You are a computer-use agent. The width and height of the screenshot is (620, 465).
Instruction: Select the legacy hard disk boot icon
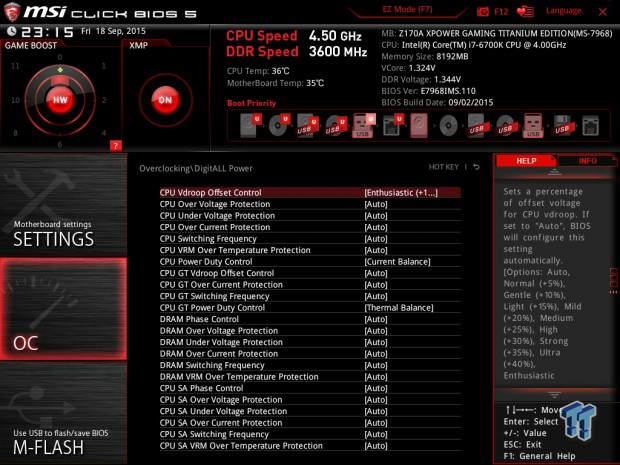(419, 125)
